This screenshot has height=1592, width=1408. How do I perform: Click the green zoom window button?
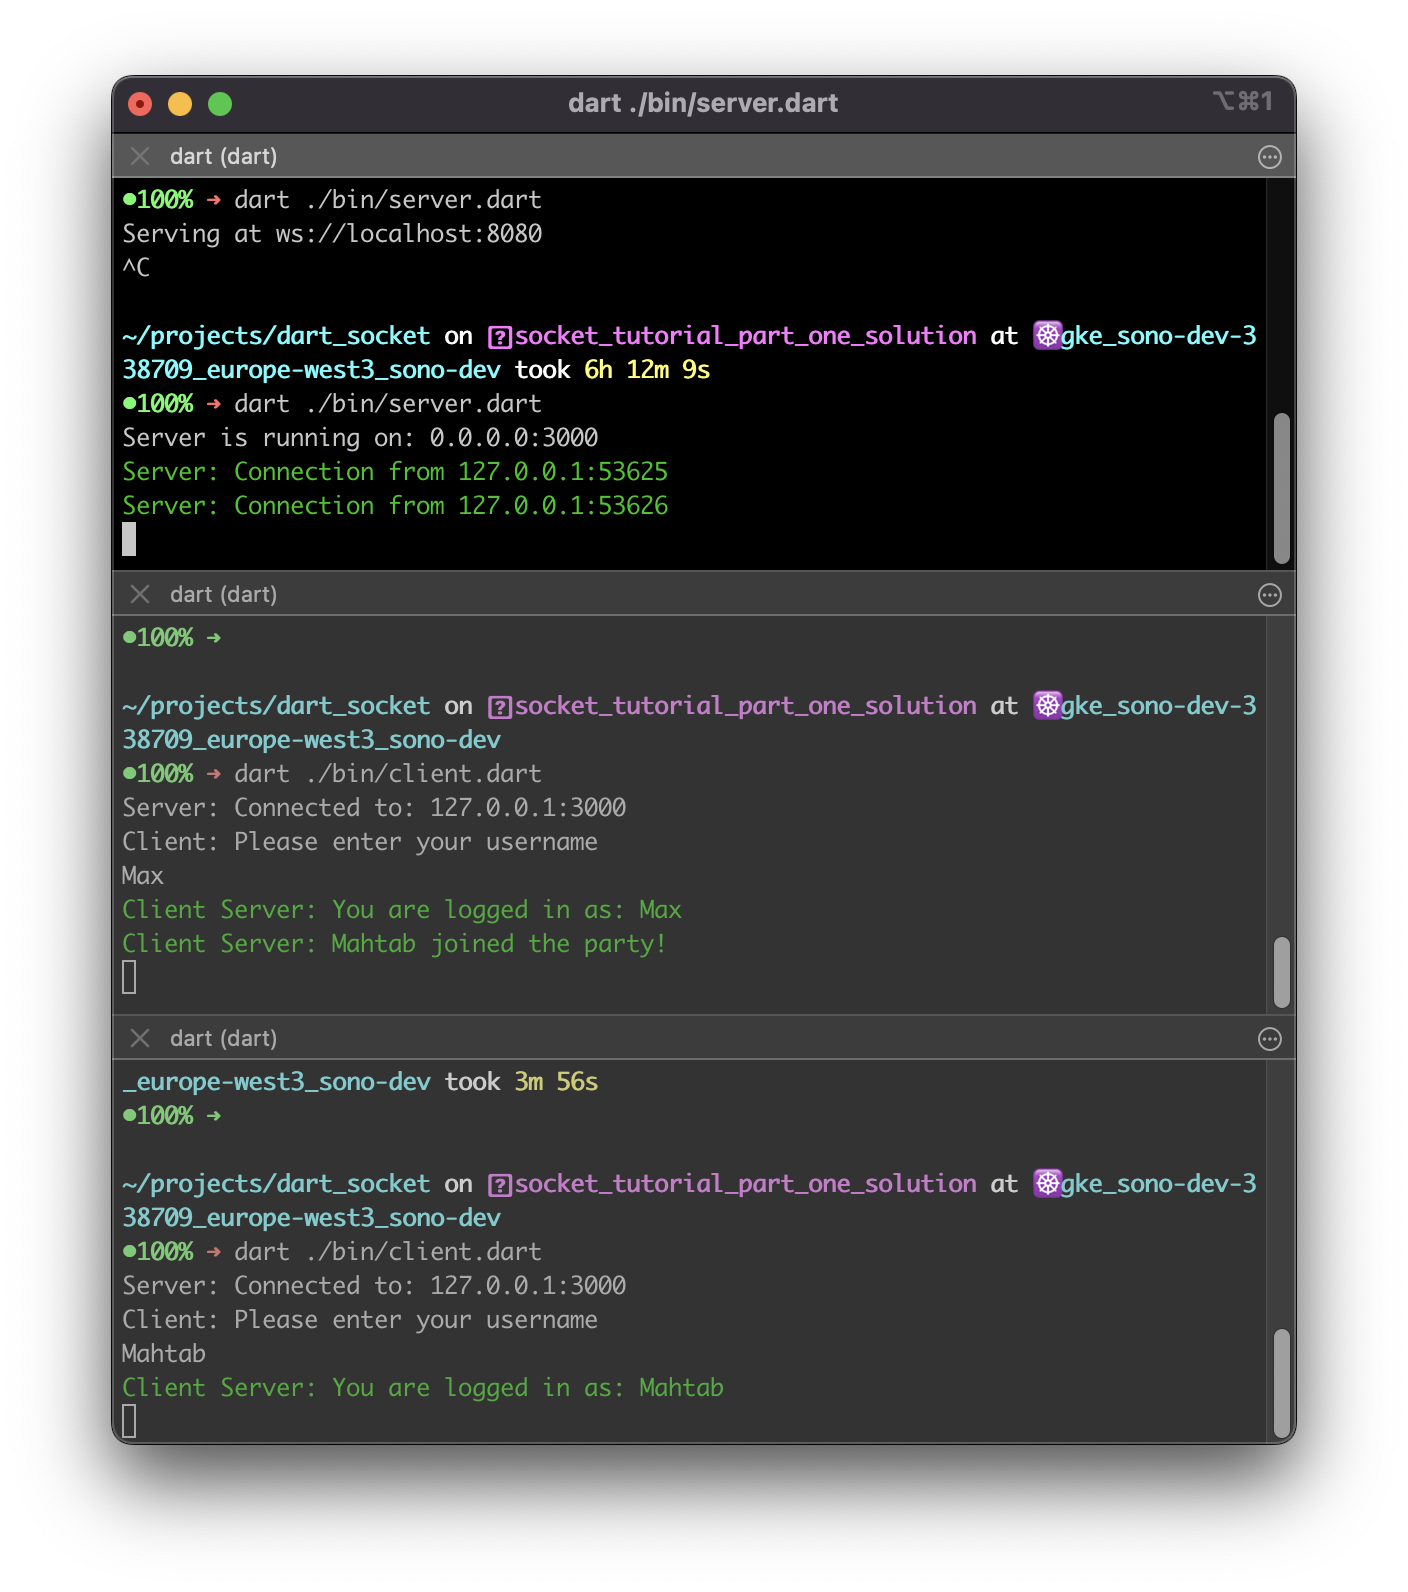pyautogui.click(x=220, y=104)
